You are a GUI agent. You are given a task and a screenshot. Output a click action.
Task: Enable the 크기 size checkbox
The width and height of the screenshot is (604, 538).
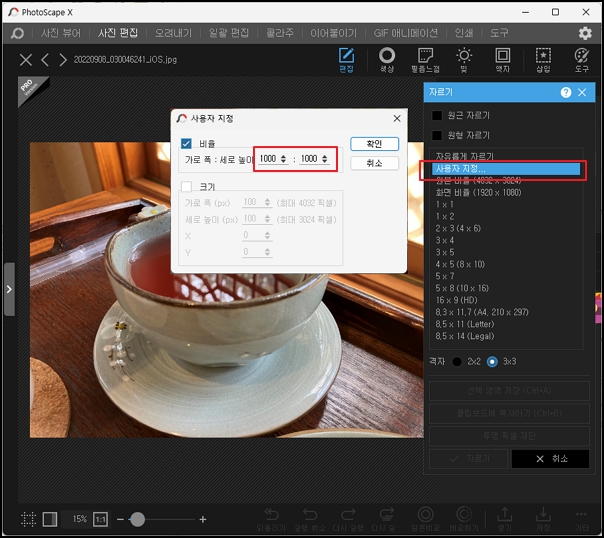pos(186,187)
